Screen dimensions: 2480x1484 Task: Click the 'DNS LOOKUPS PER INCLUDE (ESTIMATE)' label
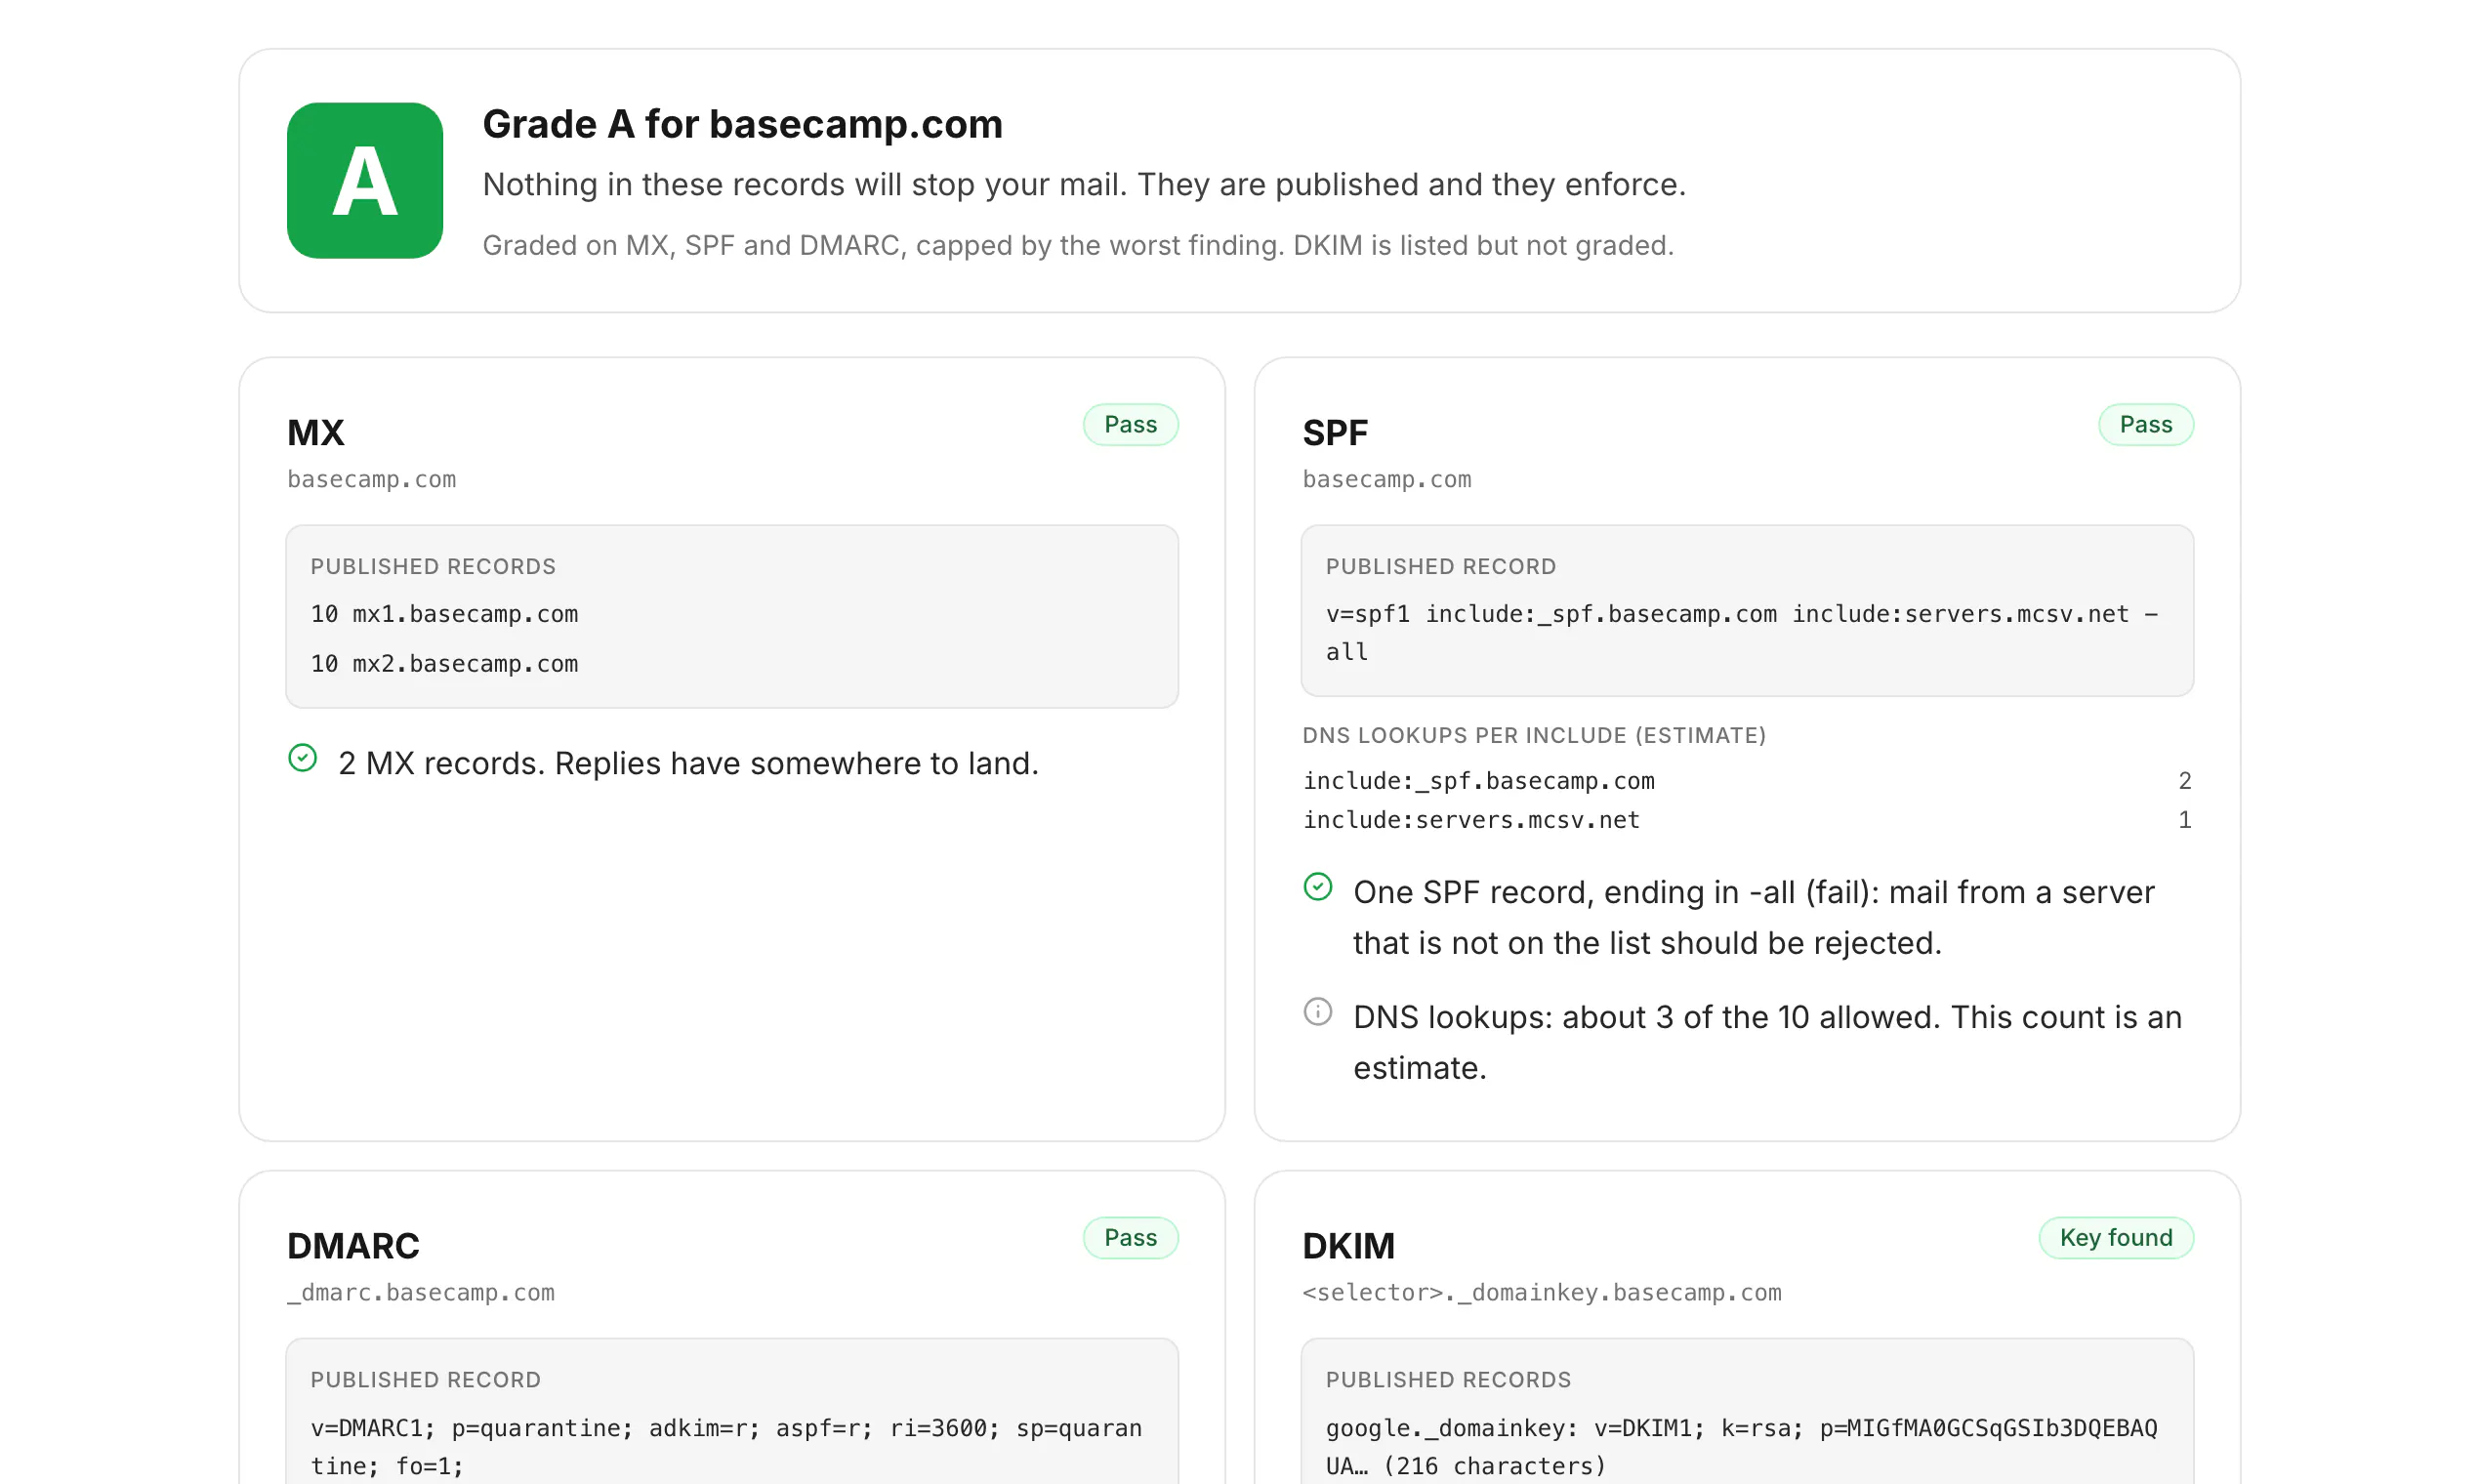1534,736
